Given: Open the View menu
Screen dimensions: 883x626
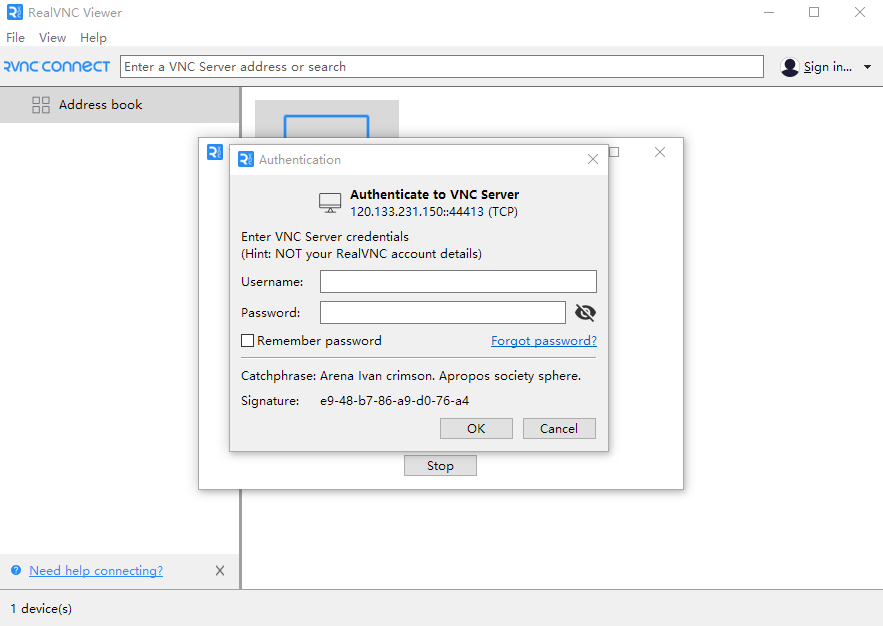Looking at the screenshot, I should (52, 38).
